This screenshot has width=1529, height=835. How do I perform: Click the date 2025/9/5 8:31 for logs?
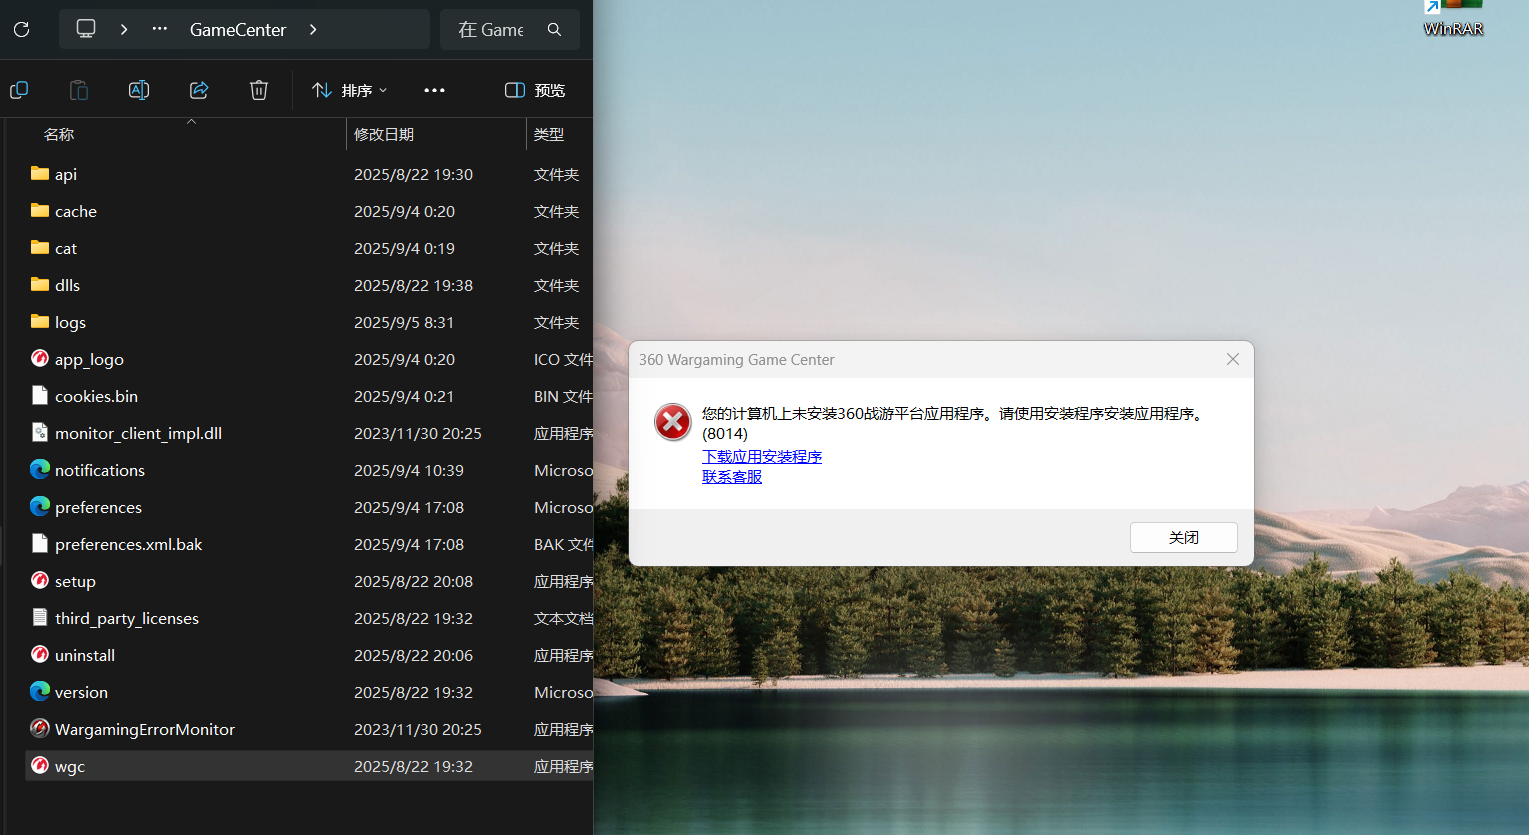pos(404,322)
